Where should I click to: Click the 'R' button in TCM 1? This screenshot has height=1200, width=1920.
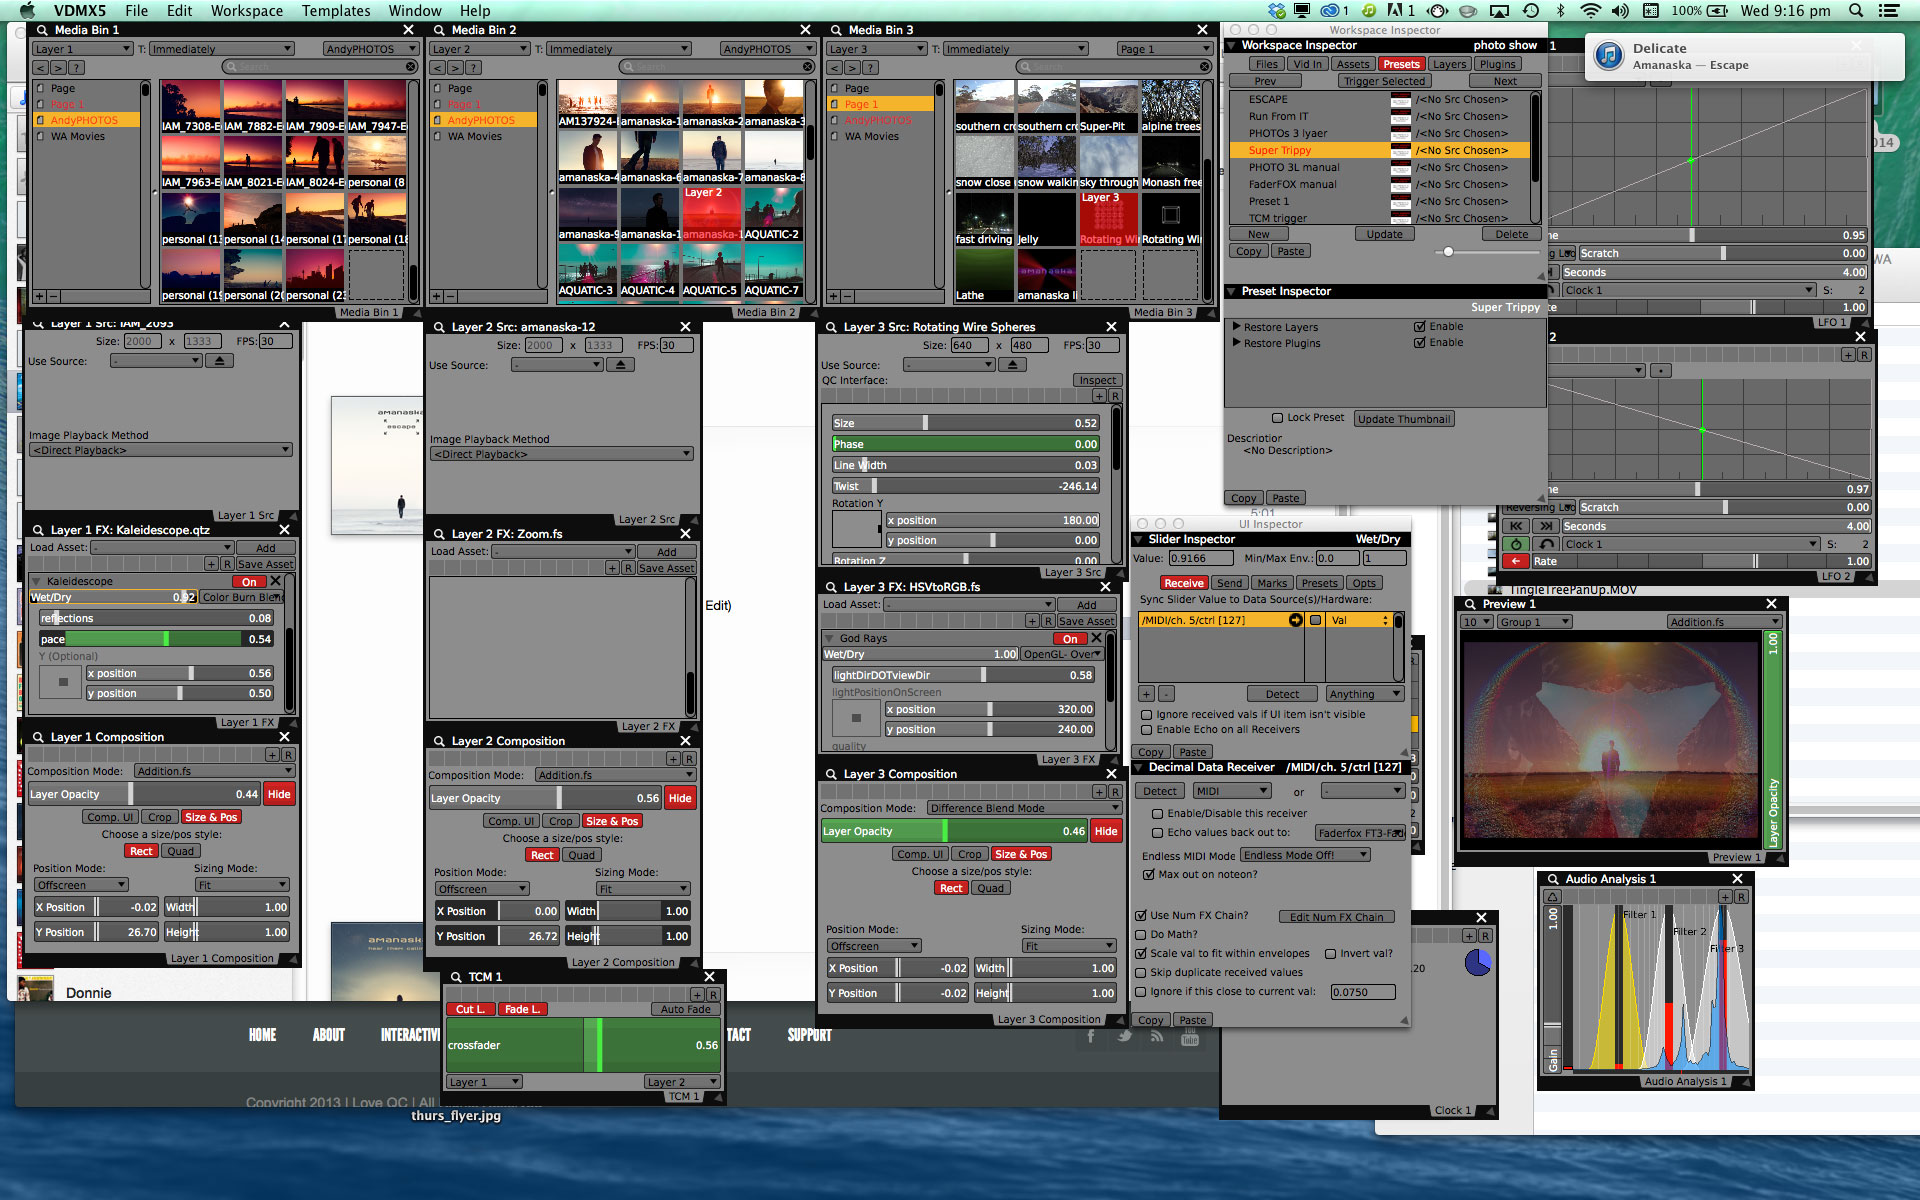tap(713, 995)
